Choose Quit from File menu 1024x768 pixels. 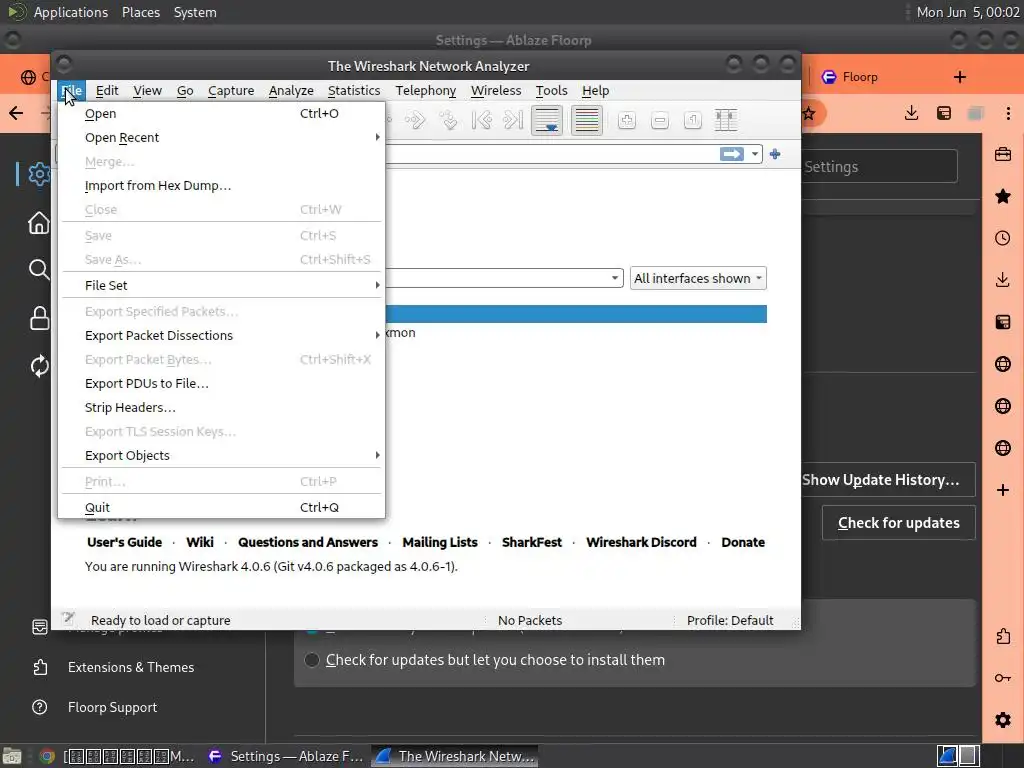(x=221, y=507)
